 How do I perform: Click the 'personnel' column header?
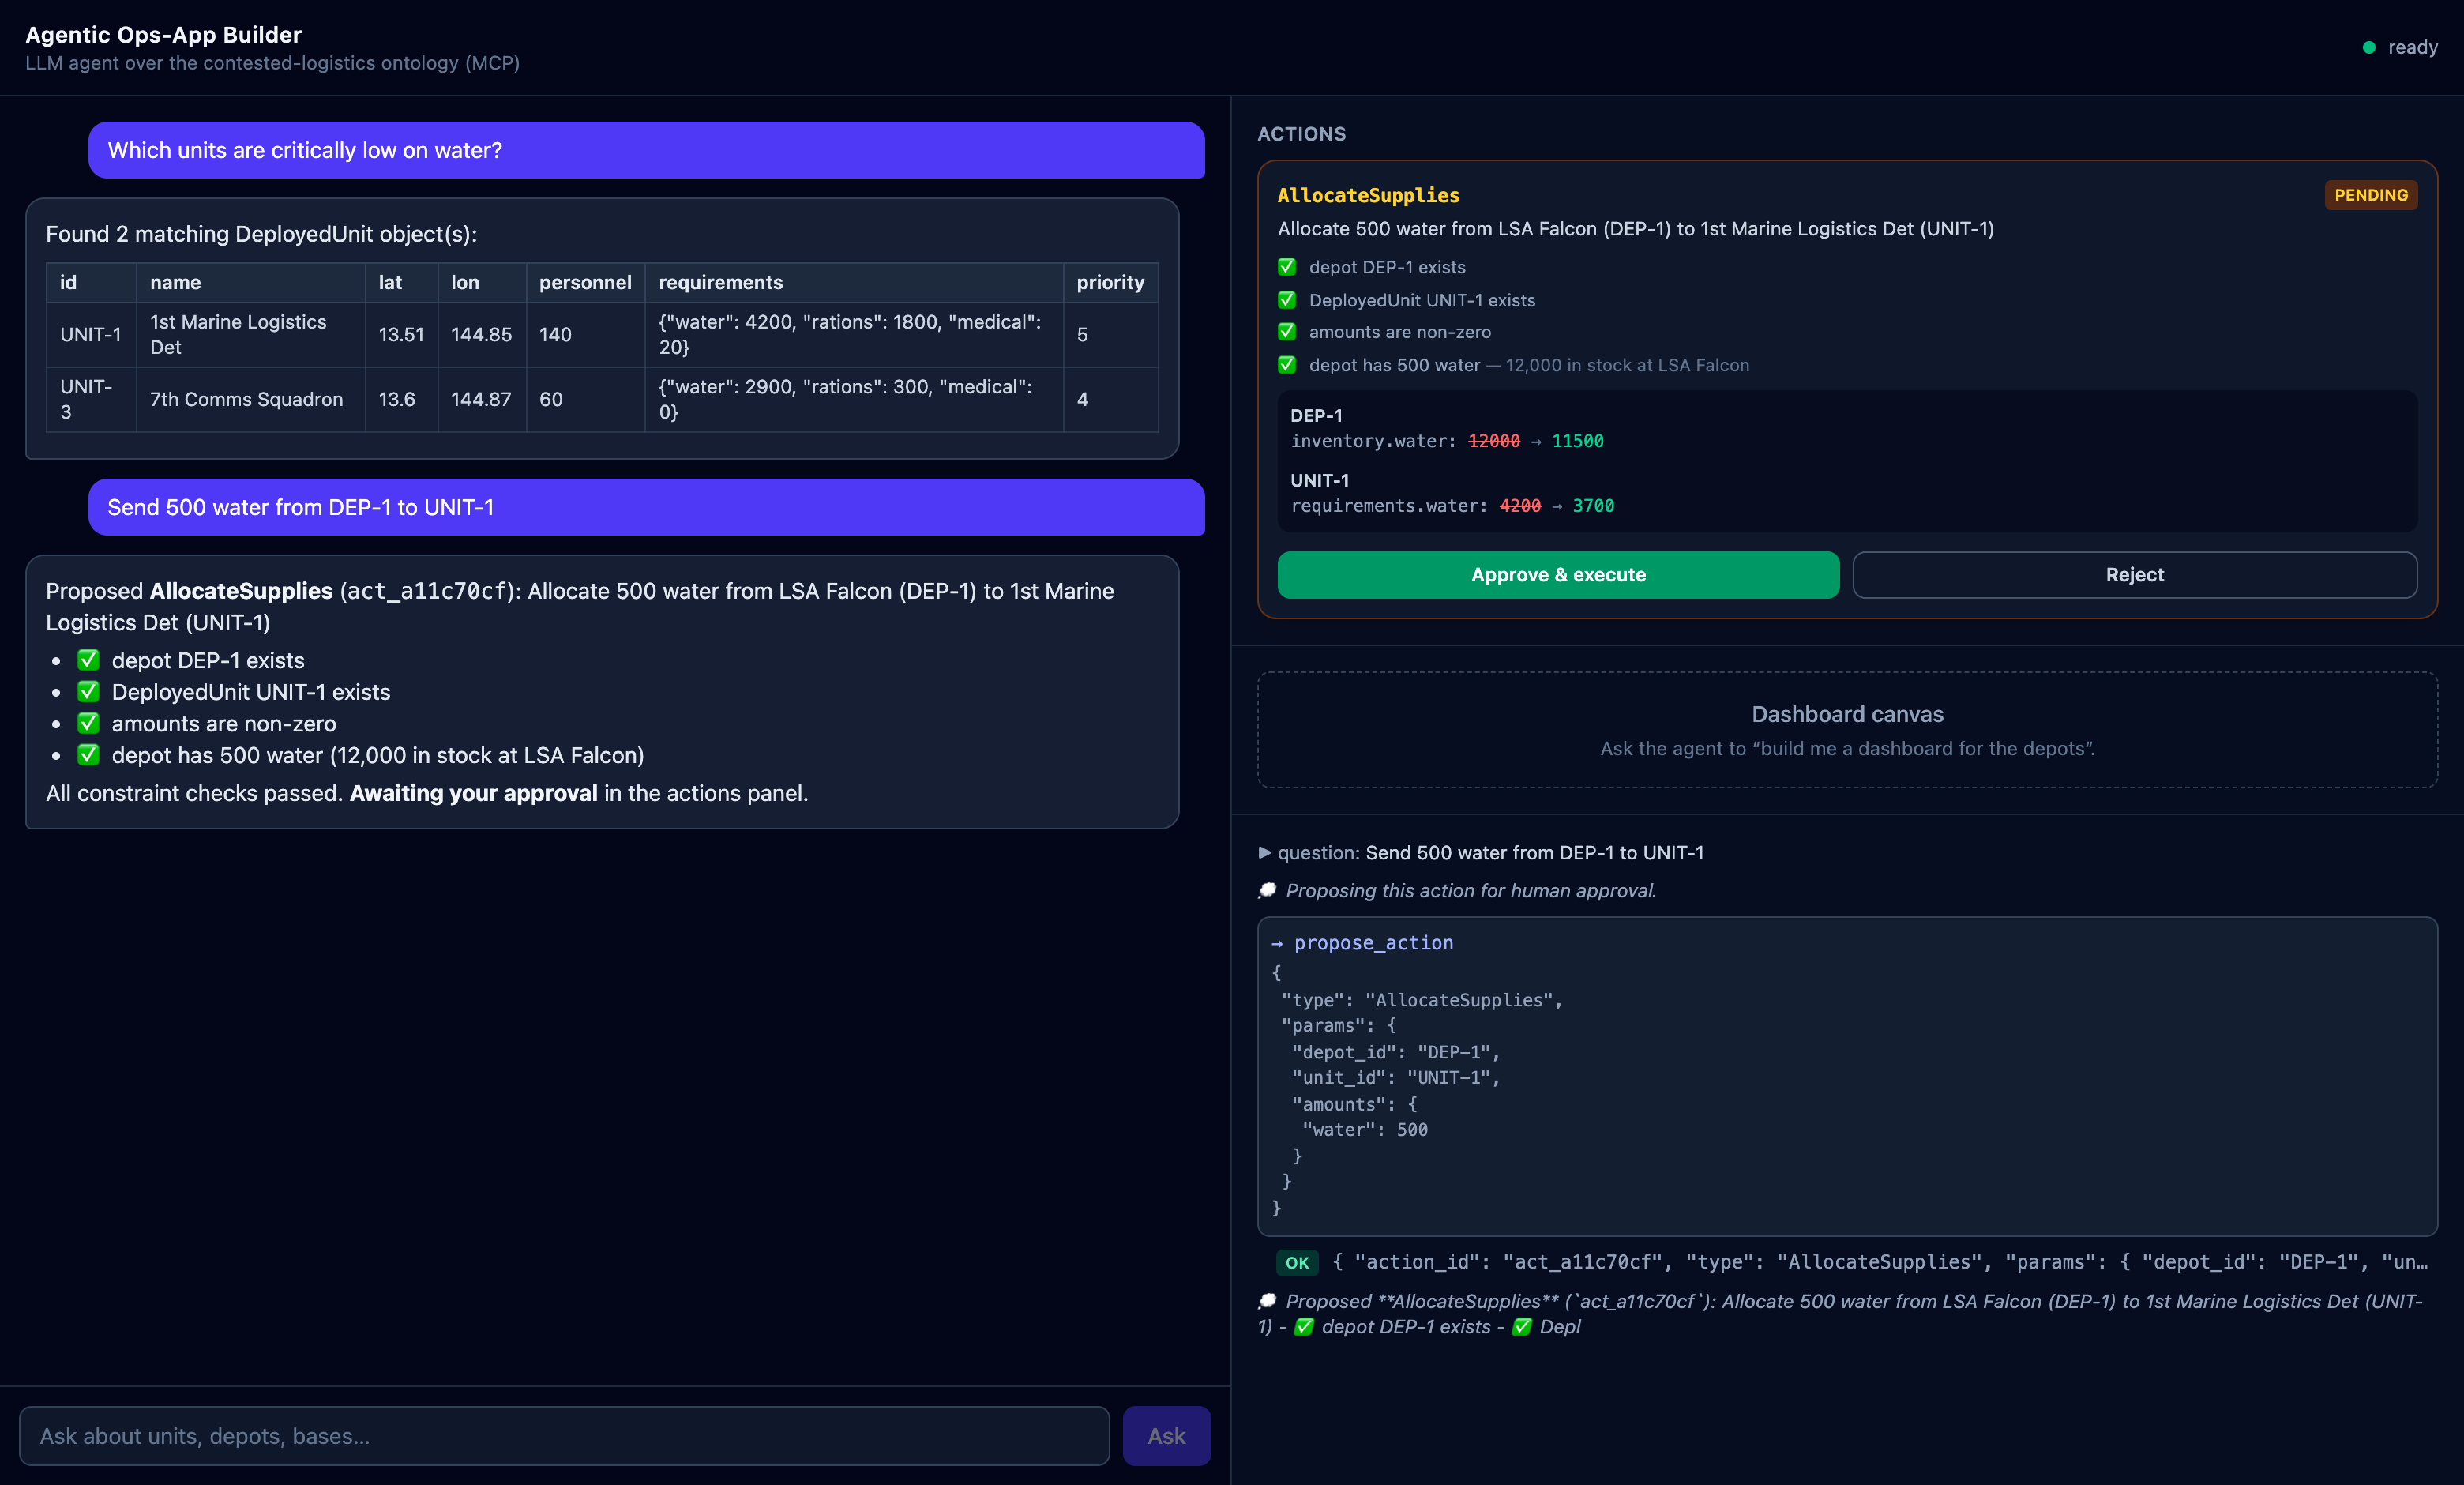coord(585,283)
